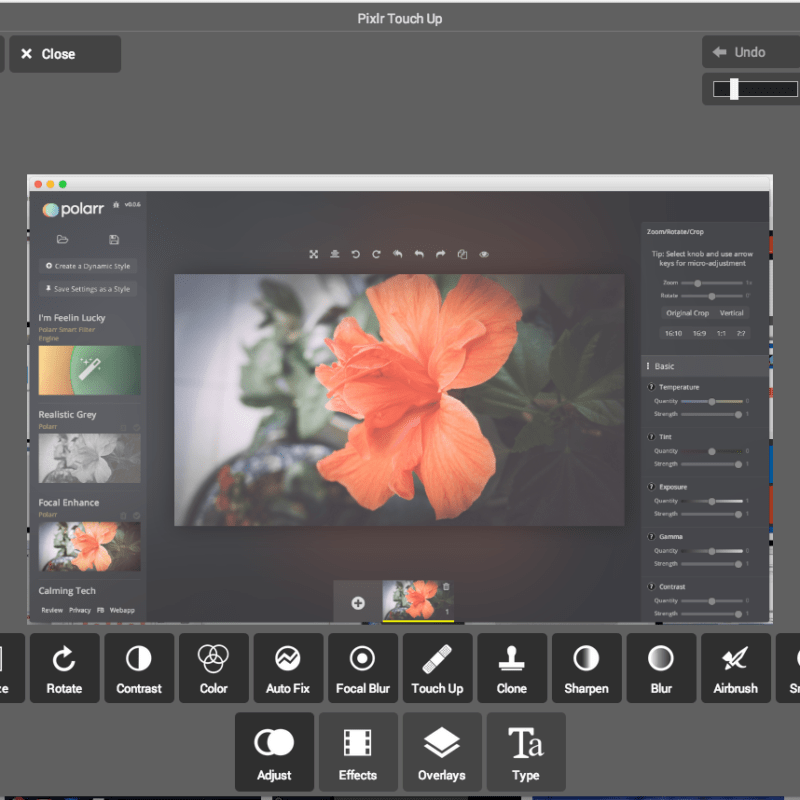This screenshot has height=800, width=800.
Task: Select the Sharpen tool
Action: click(586, 668)
